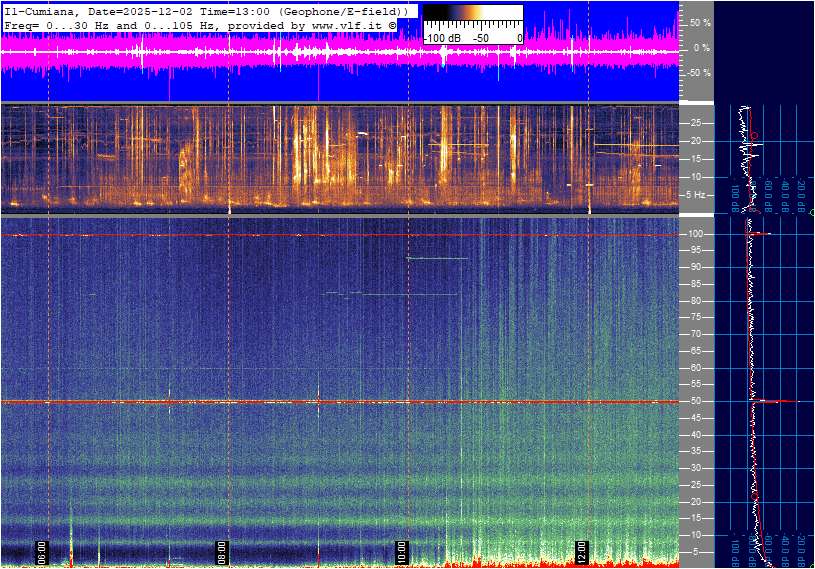The height and width of the screenshot is (569, 815).
Task: Select the 12:00 time marker label
Action: pyautogui.click(x=582, y=551)
